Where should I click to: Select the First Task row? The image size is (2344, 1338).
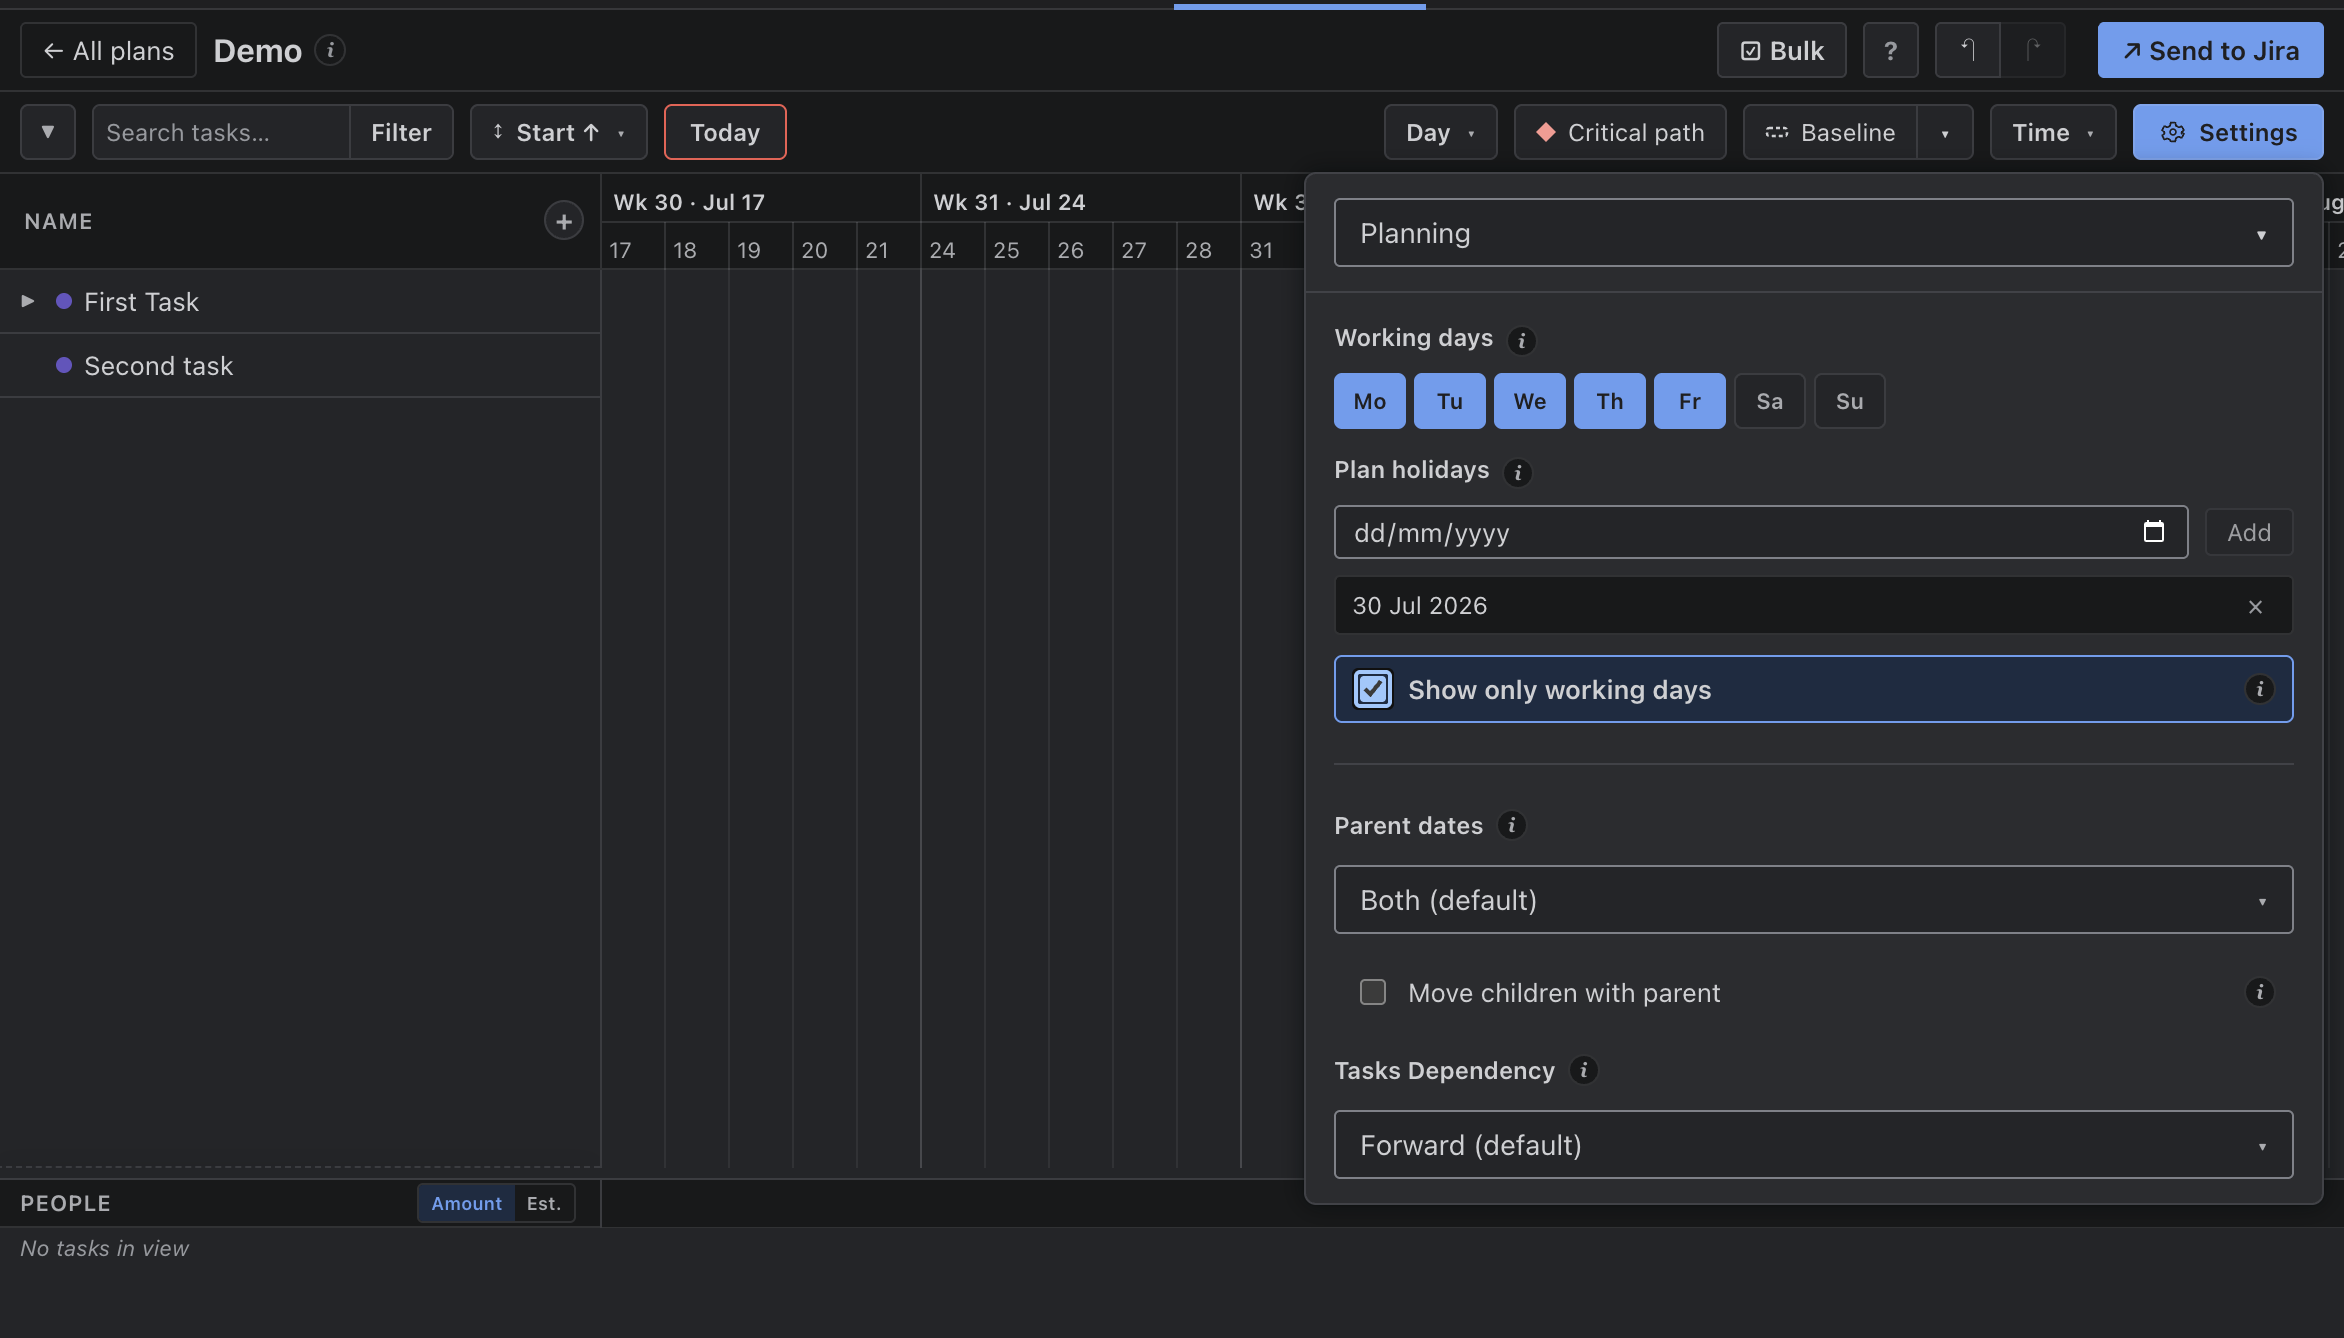[300, 301]
